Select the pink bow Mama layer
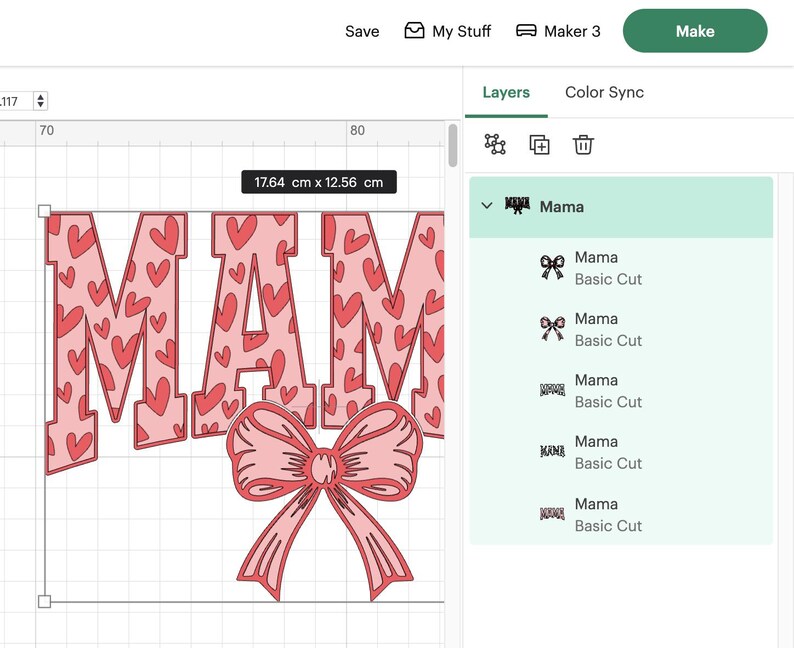Screen dimensions: 794x648 (x=621, y=330)
